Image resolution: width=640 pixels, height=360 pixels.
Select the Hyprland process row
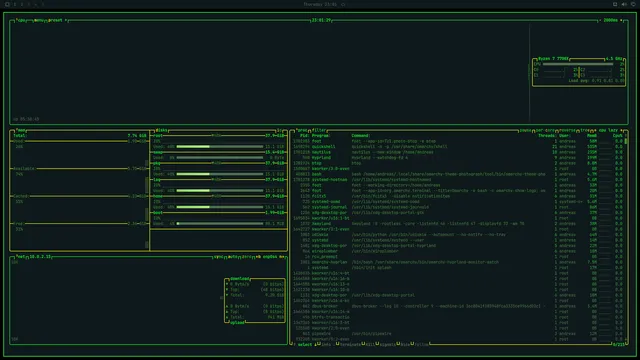click(x=458, y=158)
